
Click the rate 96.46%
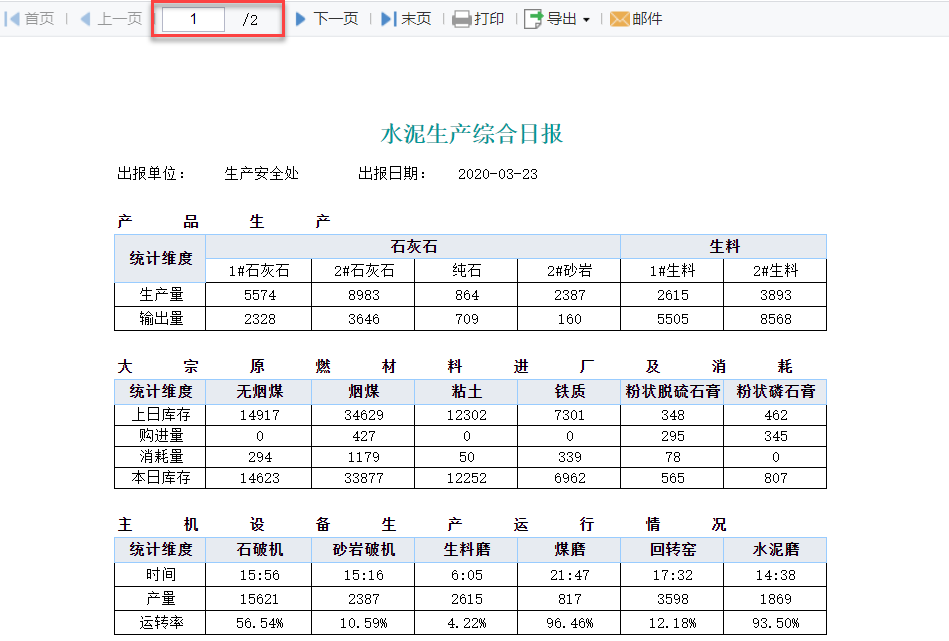pyautogui.click(x=570, y=623)
